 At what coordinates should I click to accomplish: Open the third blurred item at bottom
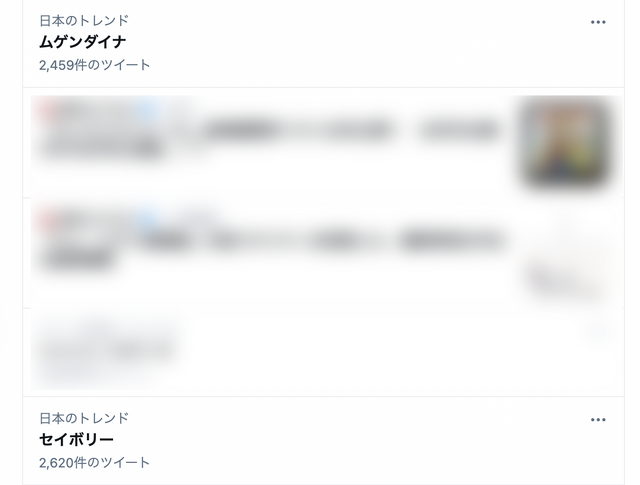pyautogui.click(x=108, y=347)
